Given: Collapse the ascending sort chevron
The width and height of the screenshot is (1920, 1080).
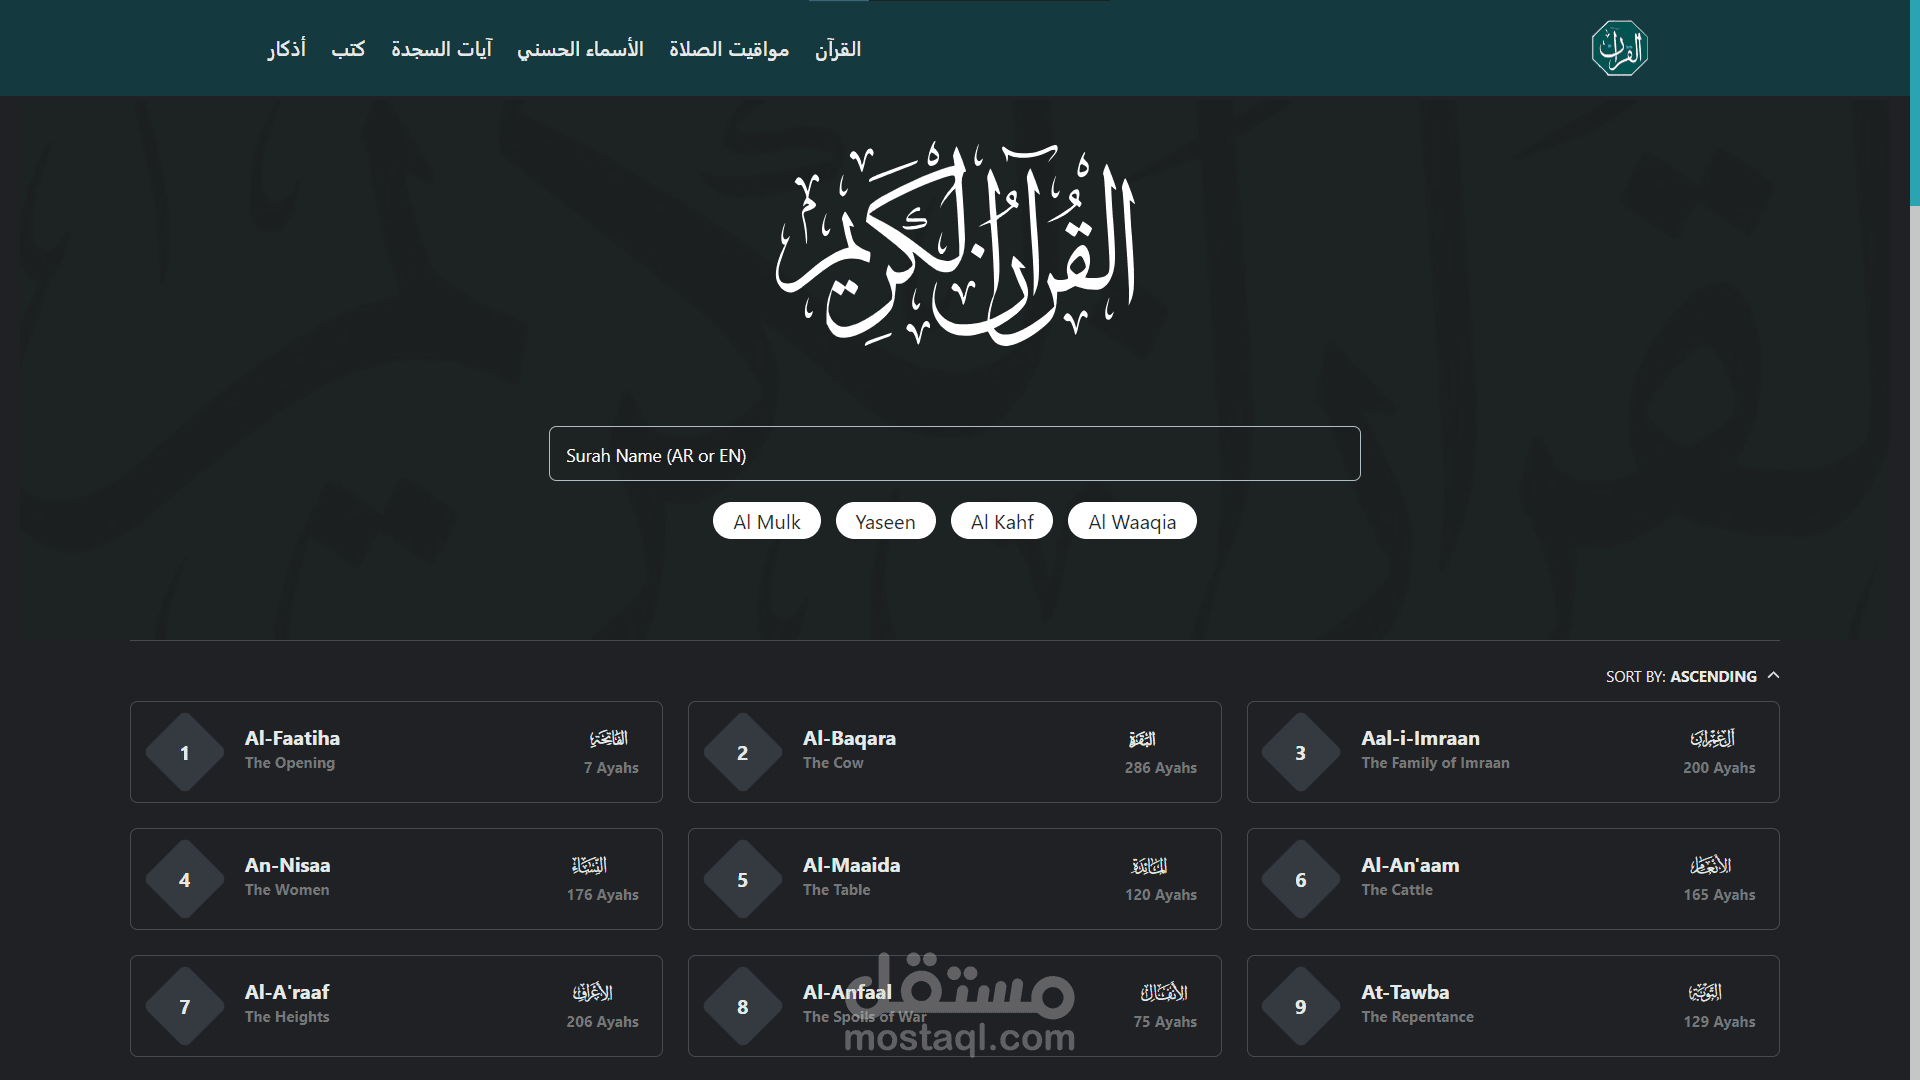Looking at the screenshot, I should (1774, 675).
